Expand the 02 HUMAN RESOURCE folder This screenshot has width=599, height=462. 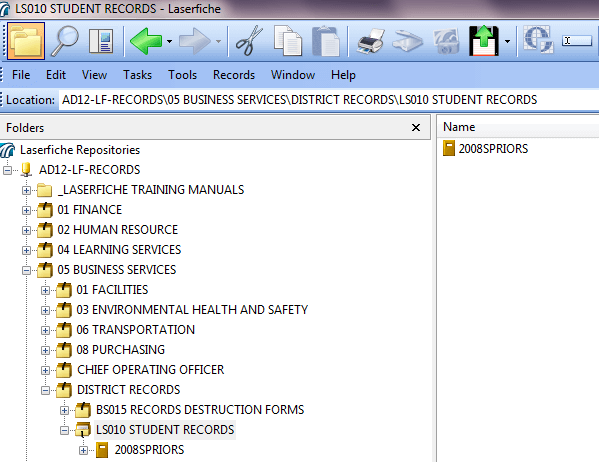click(x=26, y=230)
